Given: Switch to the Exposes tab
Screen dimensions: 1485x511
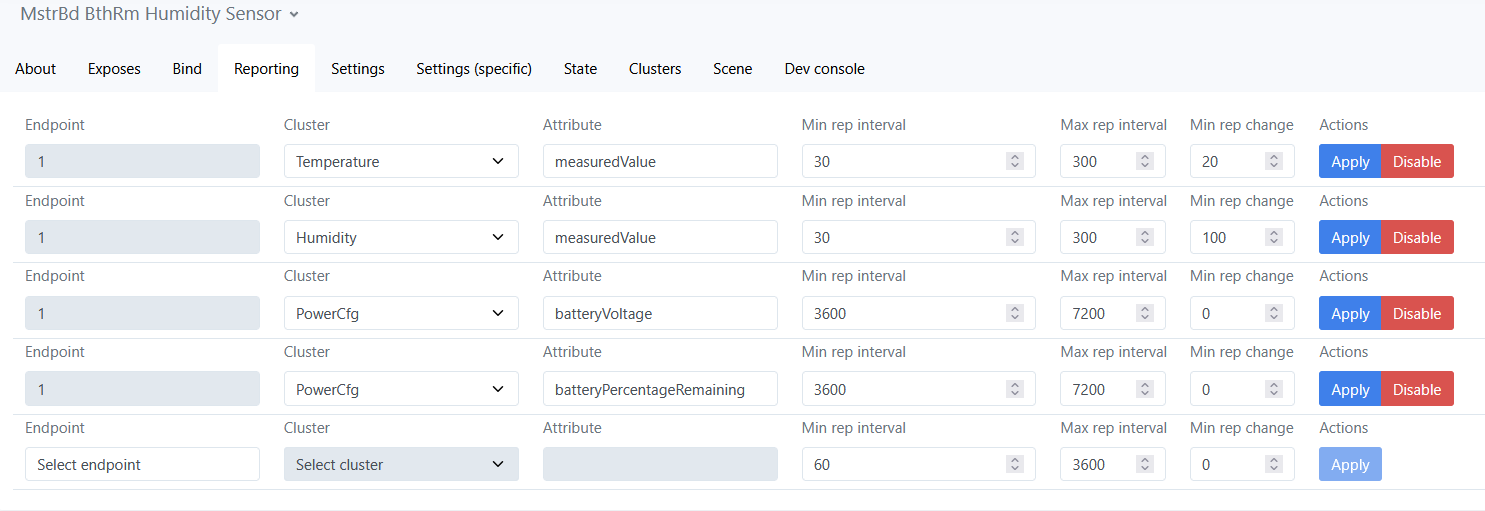Looking at the screenshot, I should point(114,69).
